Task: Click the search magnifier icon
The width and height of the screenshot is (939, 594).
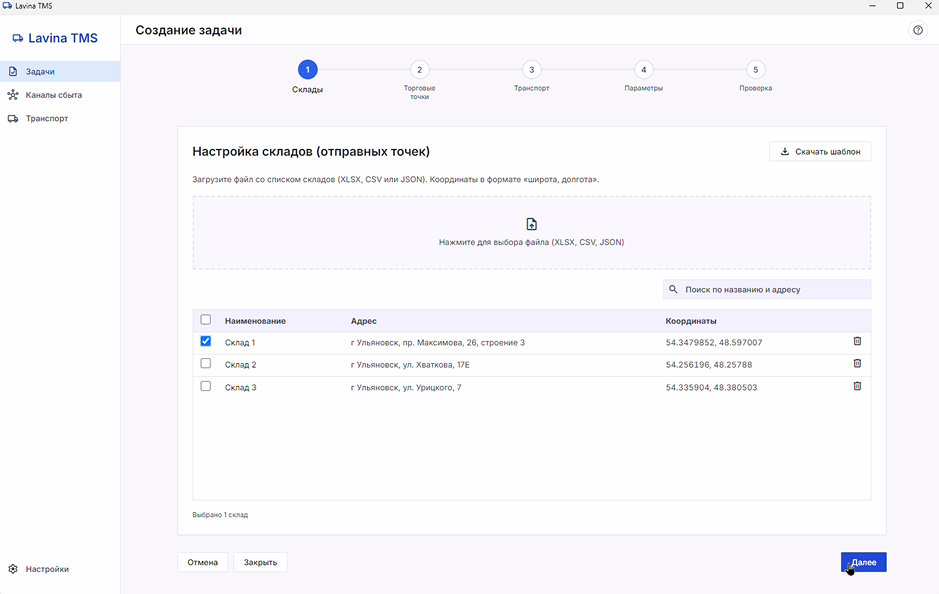Action: 673,289
